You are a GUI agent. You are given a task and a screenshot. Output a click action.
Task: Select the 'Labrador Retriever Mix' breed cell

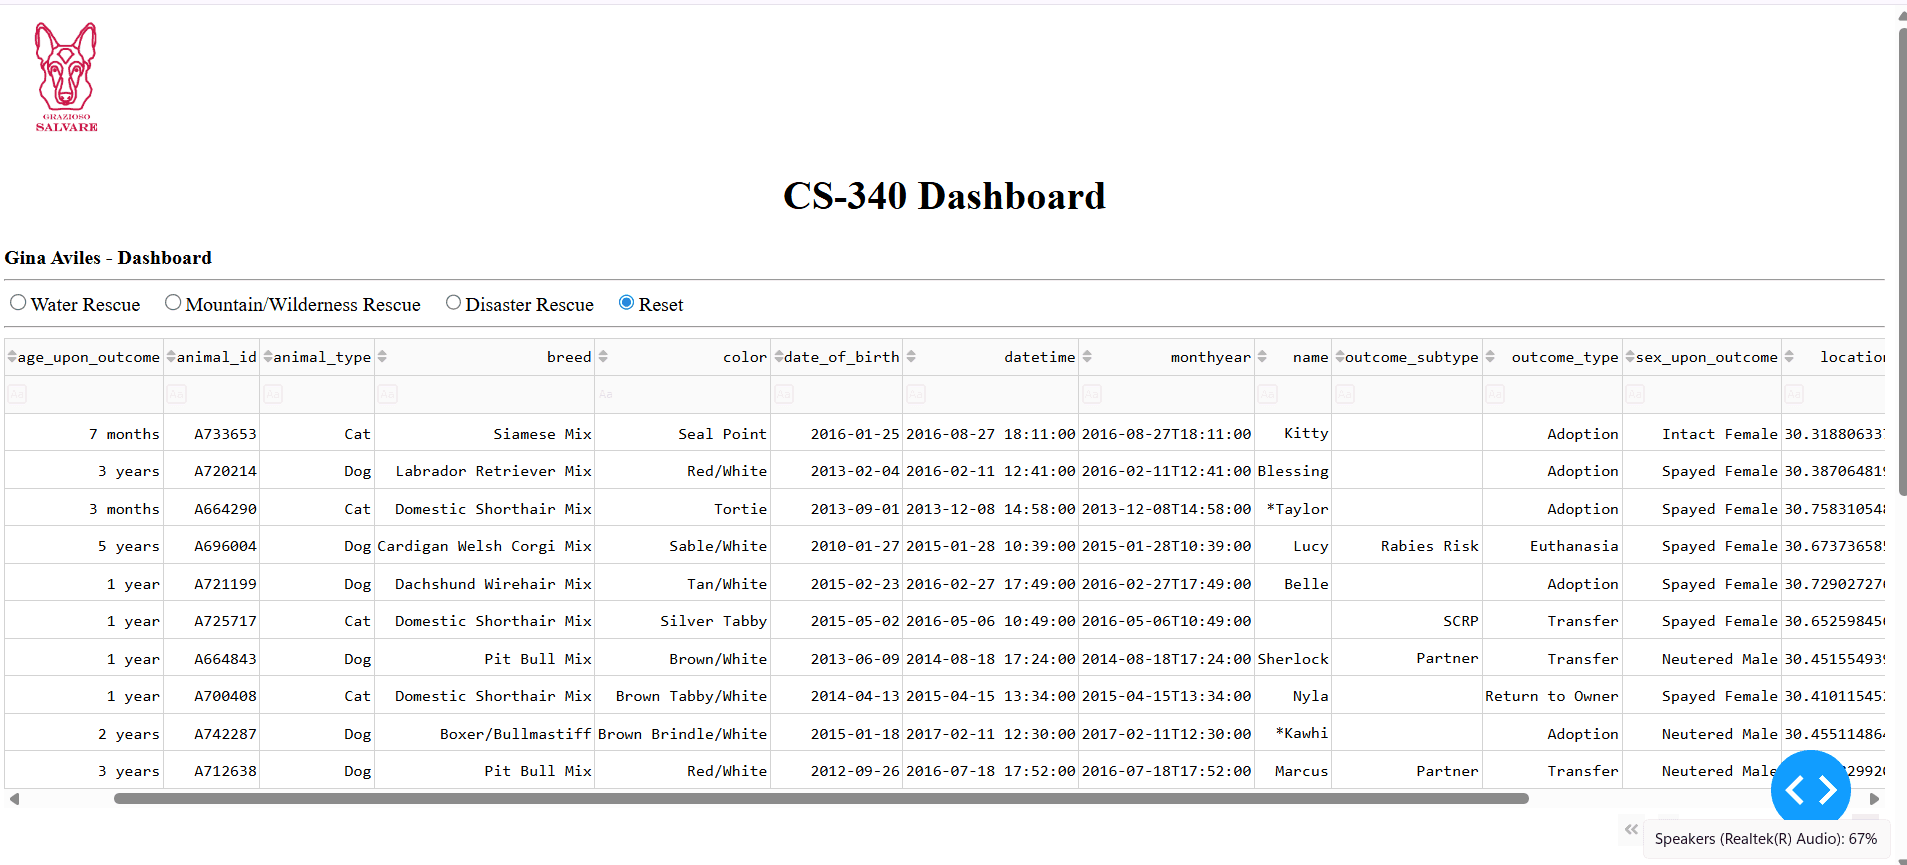[x=485, y=471]
